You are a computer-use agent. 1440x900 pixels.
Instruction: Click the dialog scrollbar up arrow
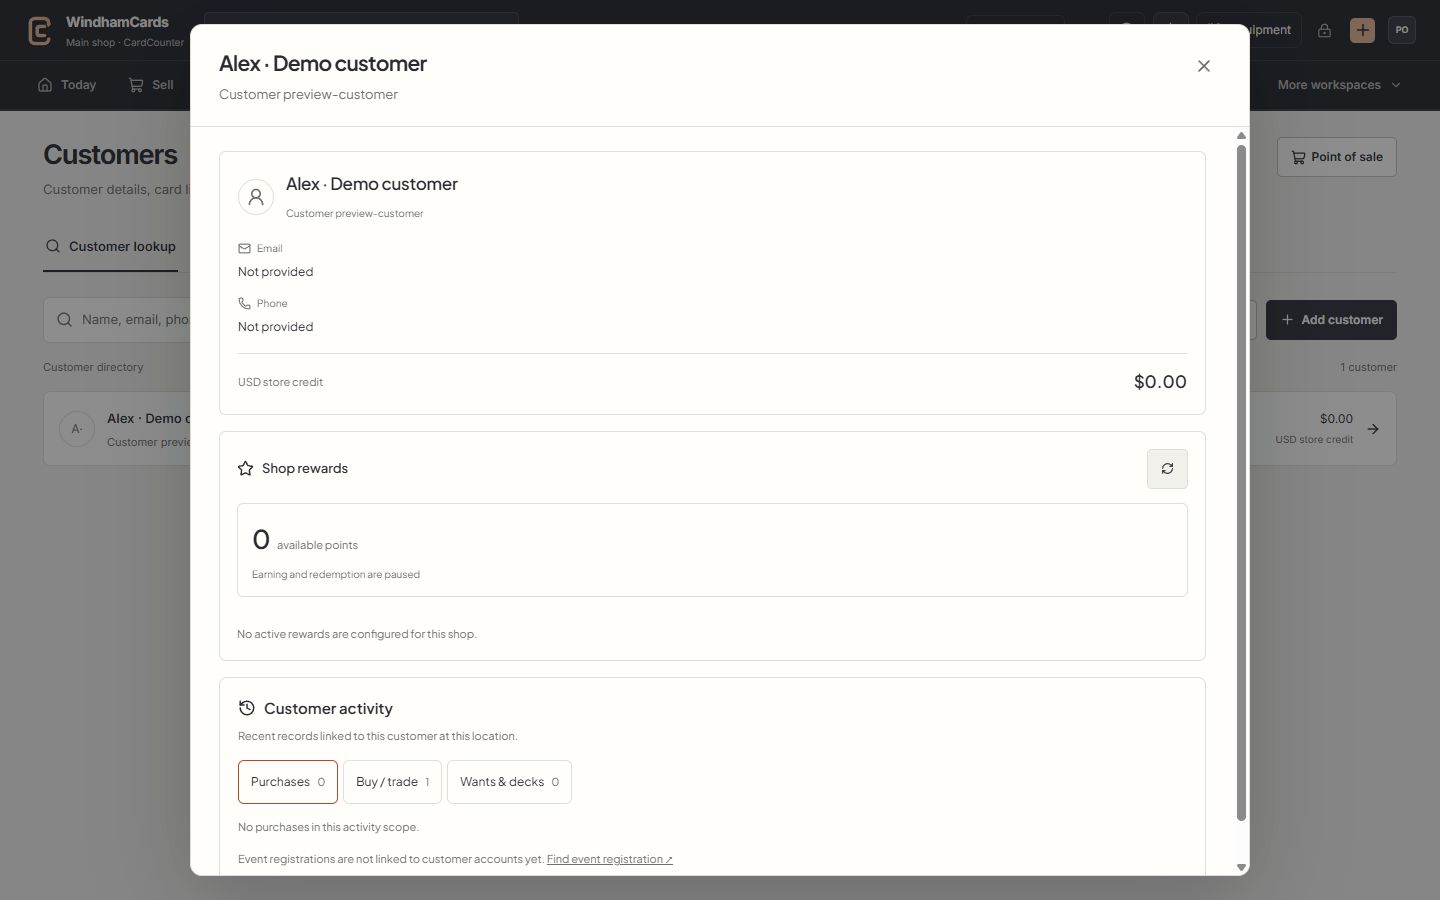(x=1241, y=136)
